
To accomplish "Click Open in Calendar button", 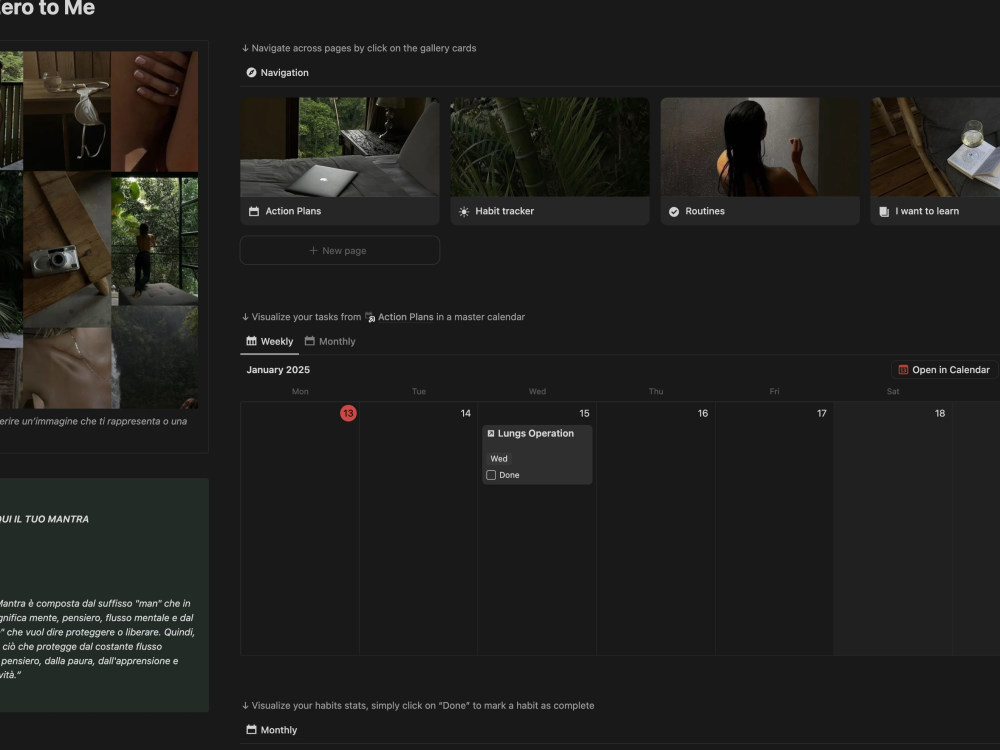I will tap(944, 370).
